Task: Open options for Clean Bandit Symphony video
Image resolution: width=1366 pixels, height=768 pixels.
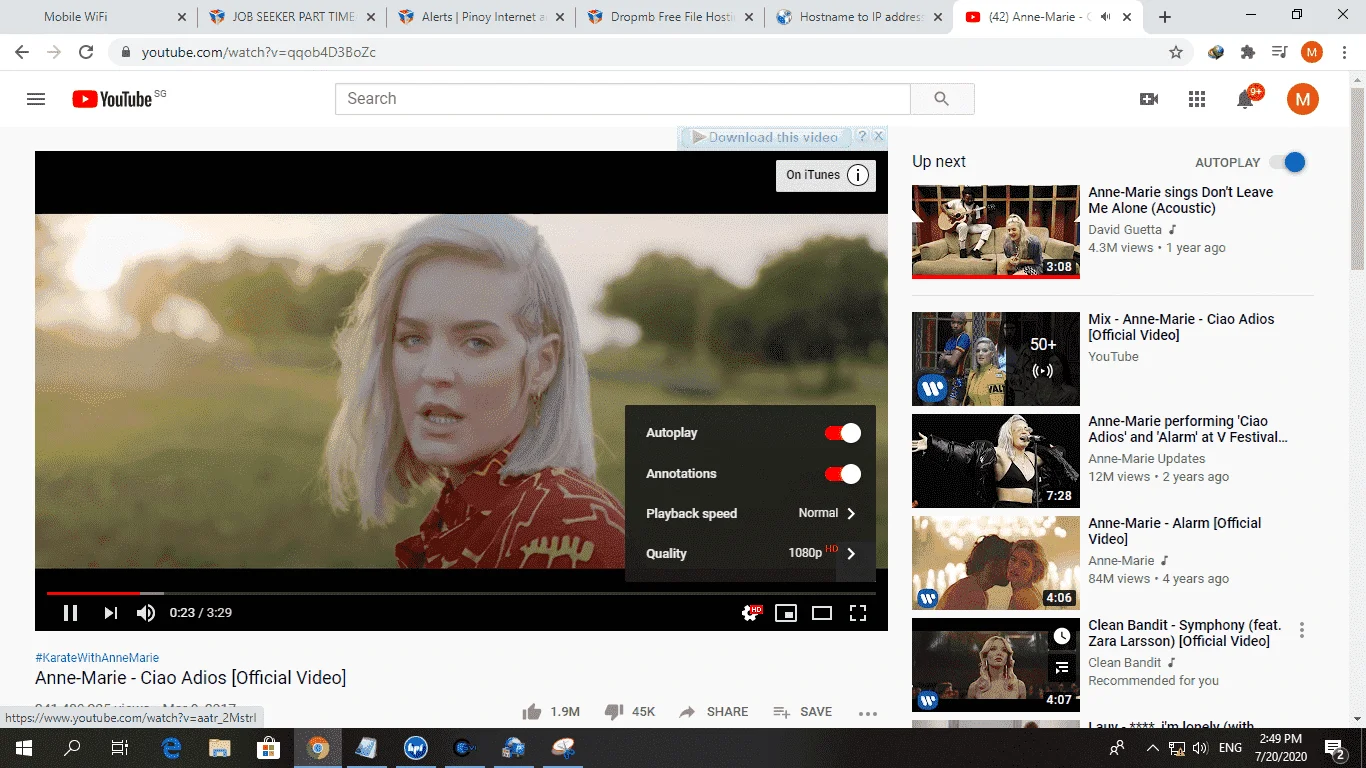Action: [1302, 630]
